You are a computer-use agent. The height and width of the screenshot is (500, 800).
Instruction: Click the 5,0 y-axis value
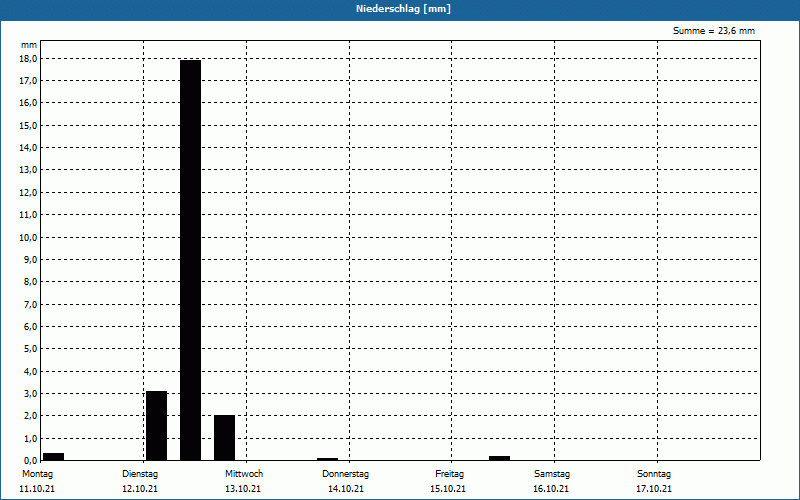(x=31, y=349)
